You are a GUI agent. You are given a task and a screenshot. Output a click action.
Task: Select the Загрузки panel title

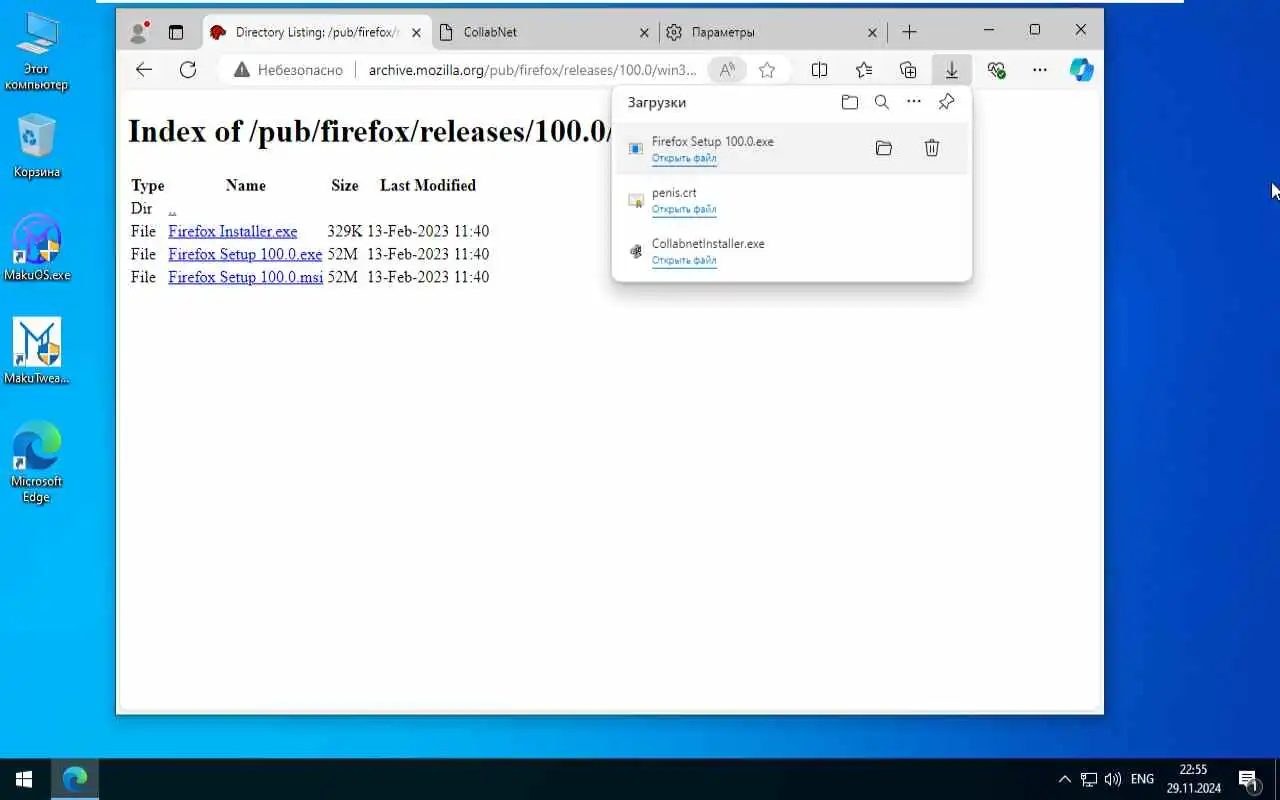coord(657,102)
